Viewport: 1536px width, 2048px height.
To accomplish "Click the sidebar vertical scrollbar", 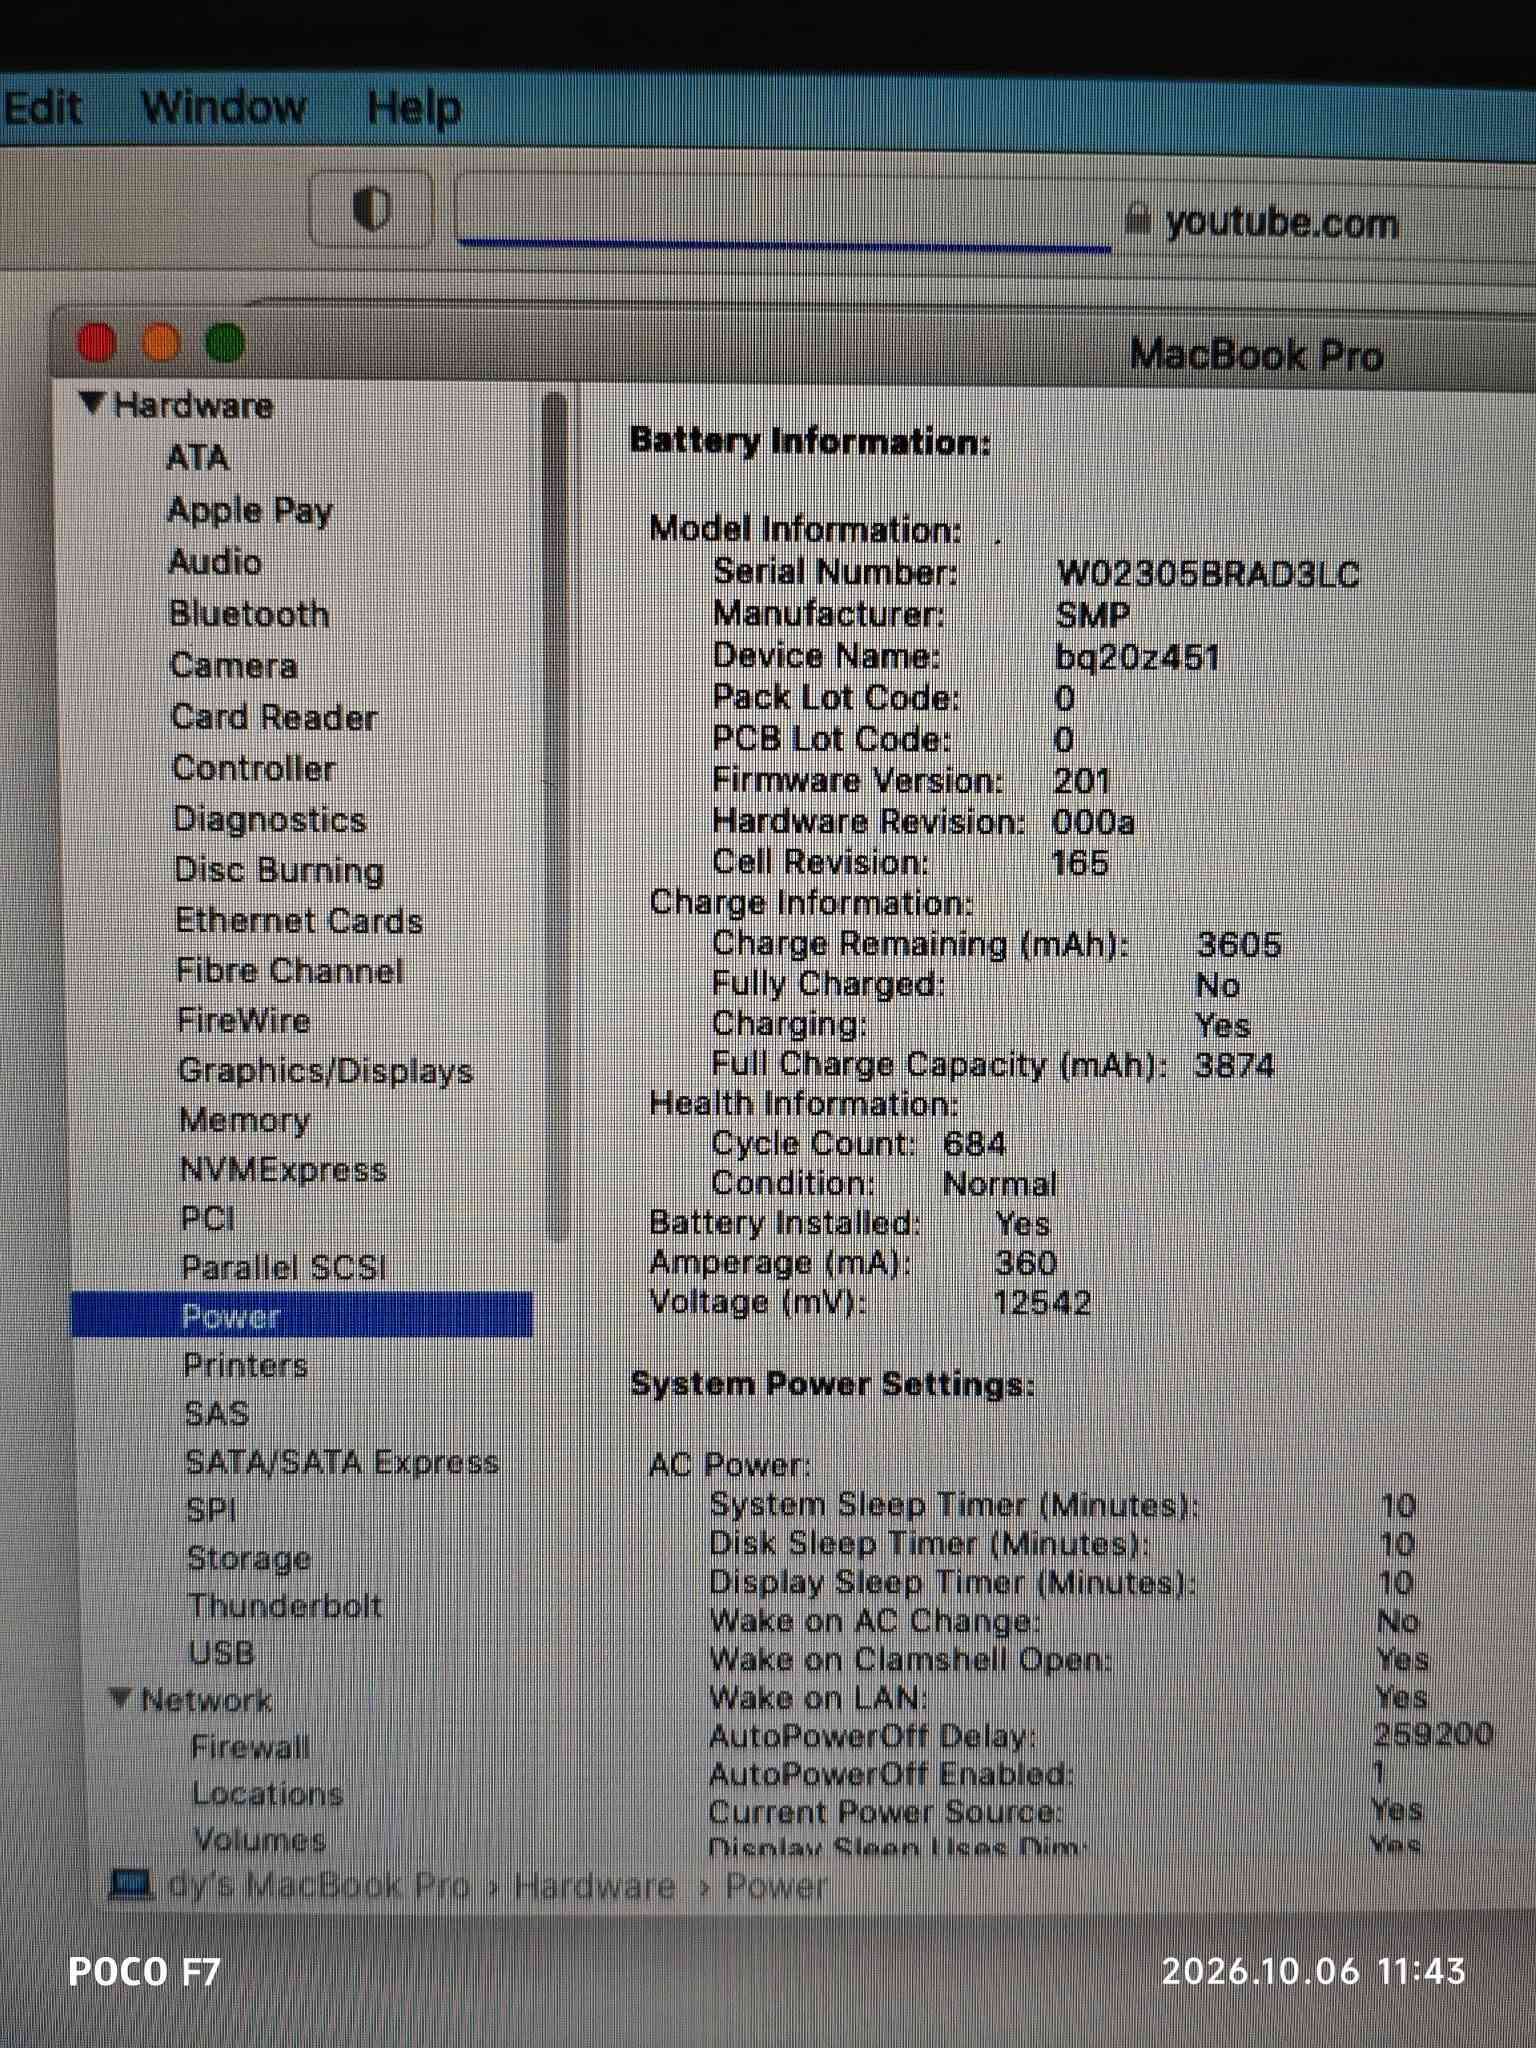I will tap(556, 816).
